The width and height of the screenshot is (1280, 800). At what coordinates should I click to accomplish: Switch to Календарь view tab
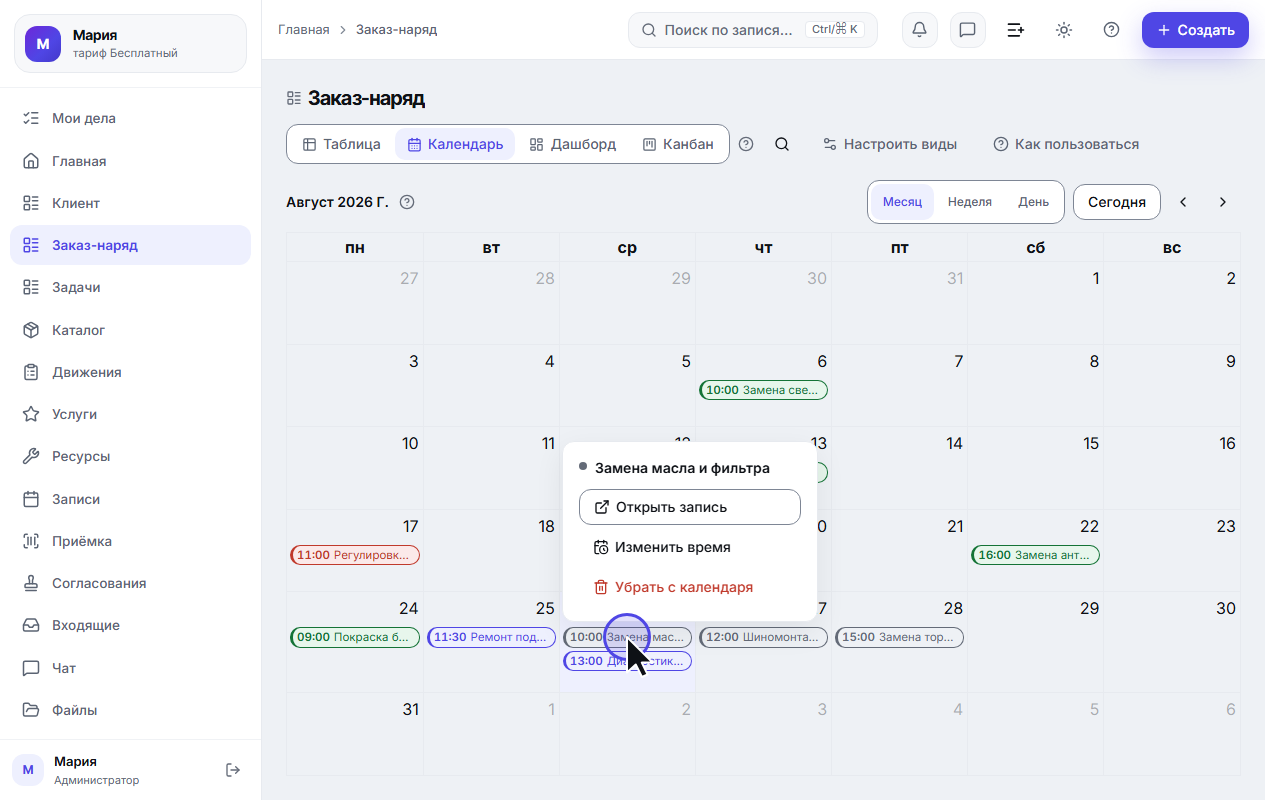455,144
